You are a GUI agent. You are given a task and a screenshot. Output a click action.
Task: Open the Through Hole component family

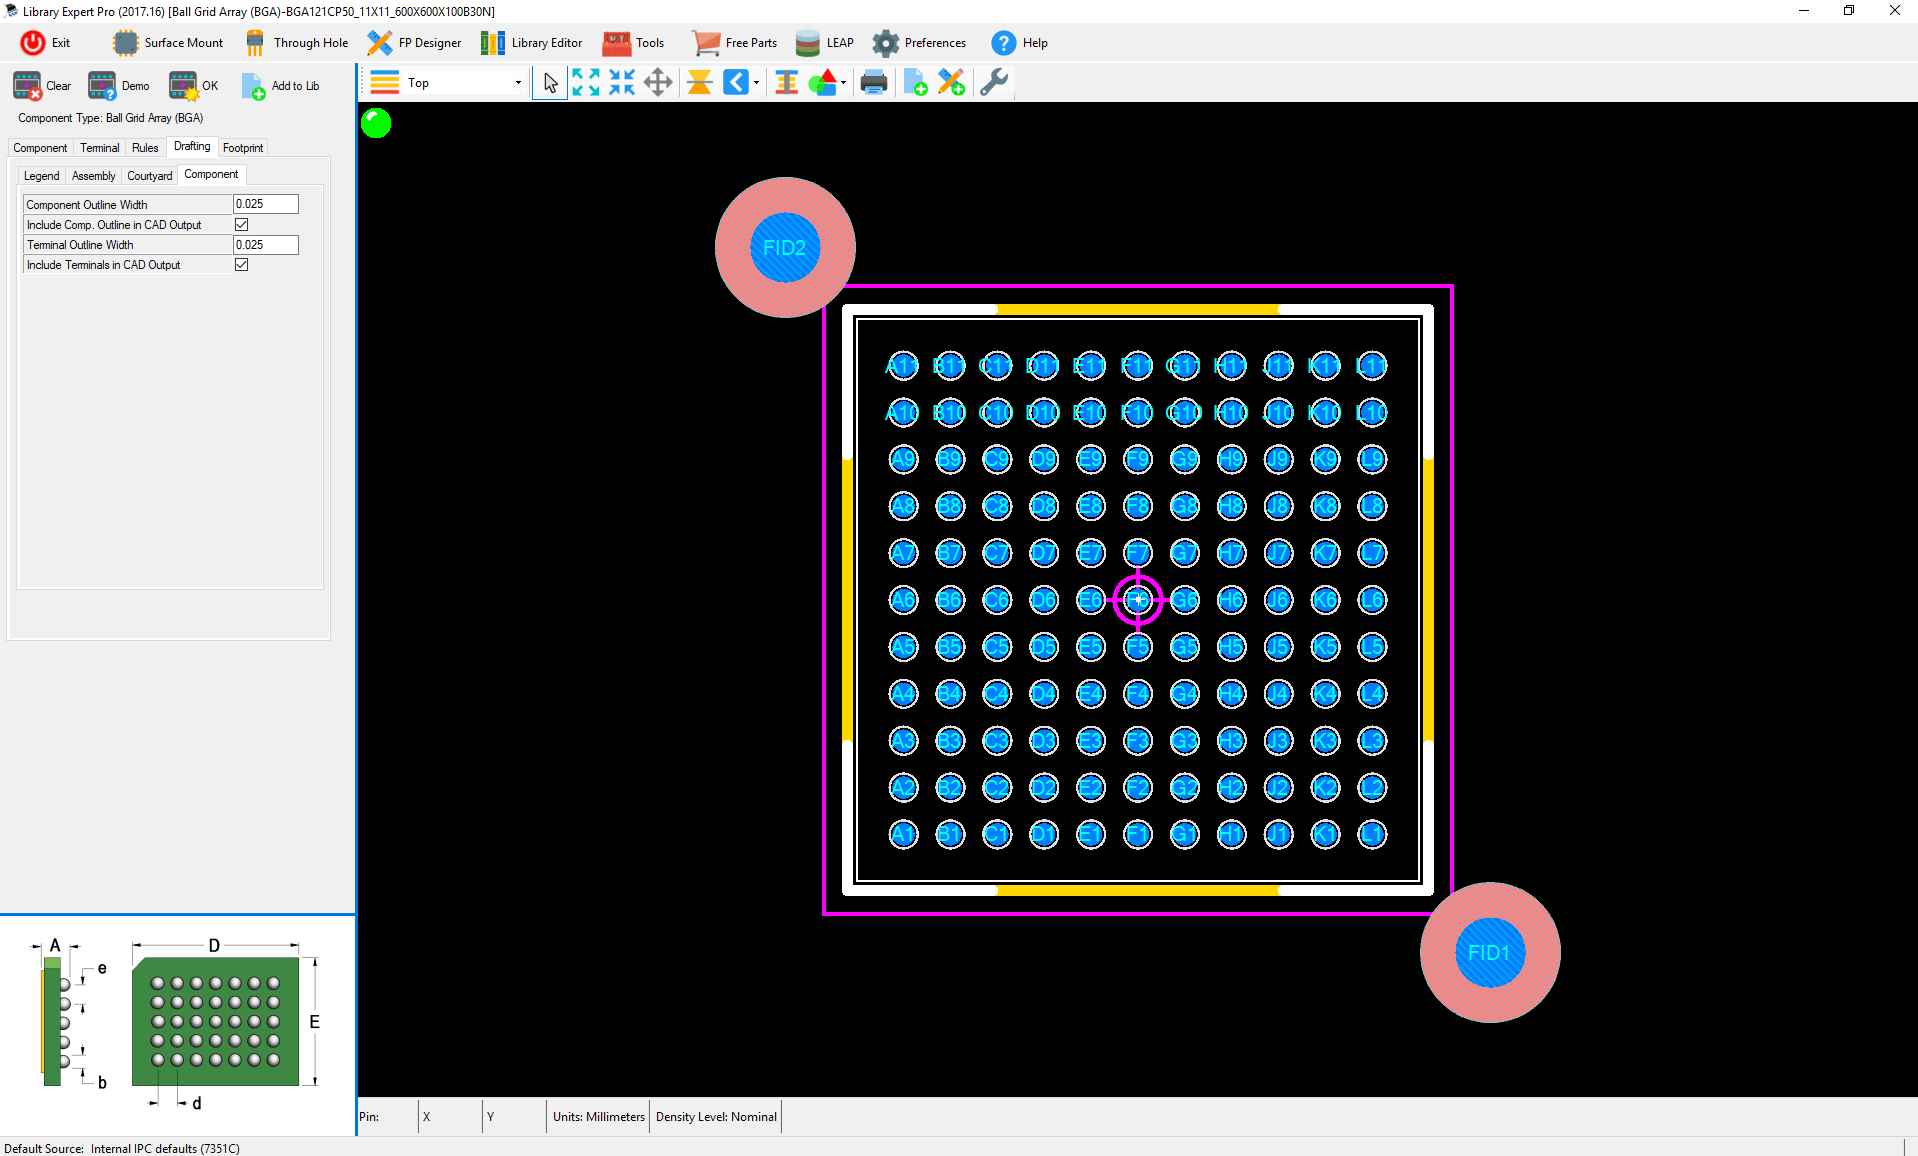[296, 42]
